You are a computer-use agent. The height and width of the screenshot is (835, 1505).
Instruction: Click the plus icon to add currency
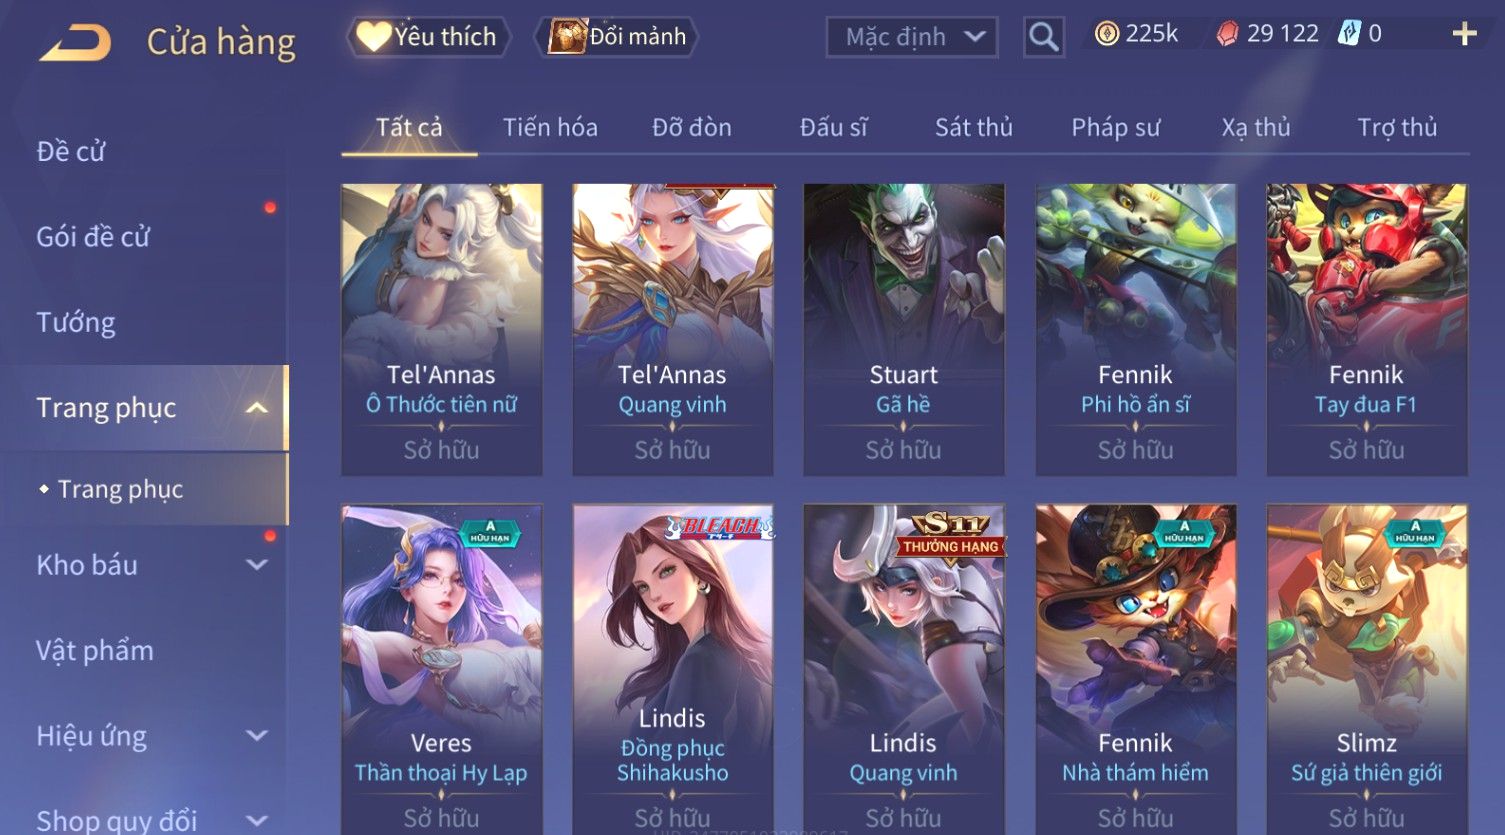(x=1464, y=35)
